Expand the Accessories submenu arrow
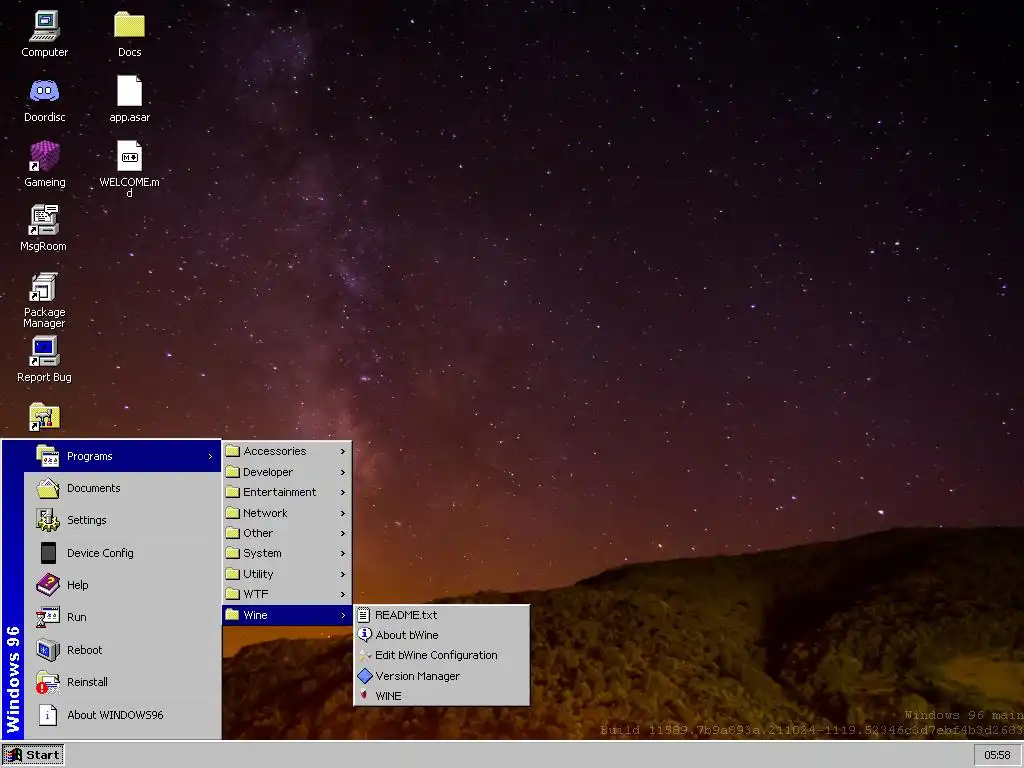This screenshot has height=768, width=1024. coord(343,451)
